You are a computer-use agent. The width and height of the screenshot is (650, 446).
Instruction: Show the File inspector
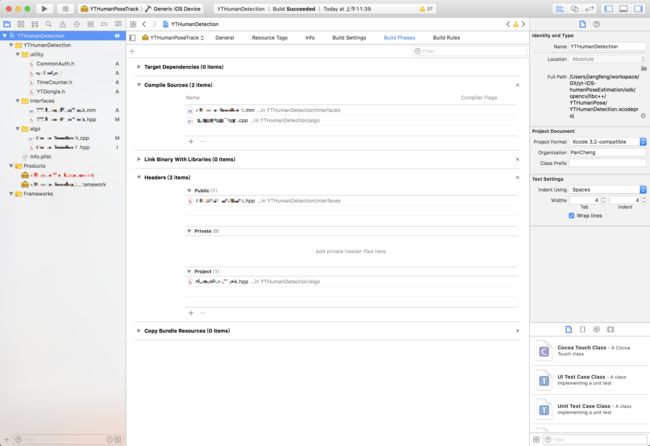(x=582, y=24)
